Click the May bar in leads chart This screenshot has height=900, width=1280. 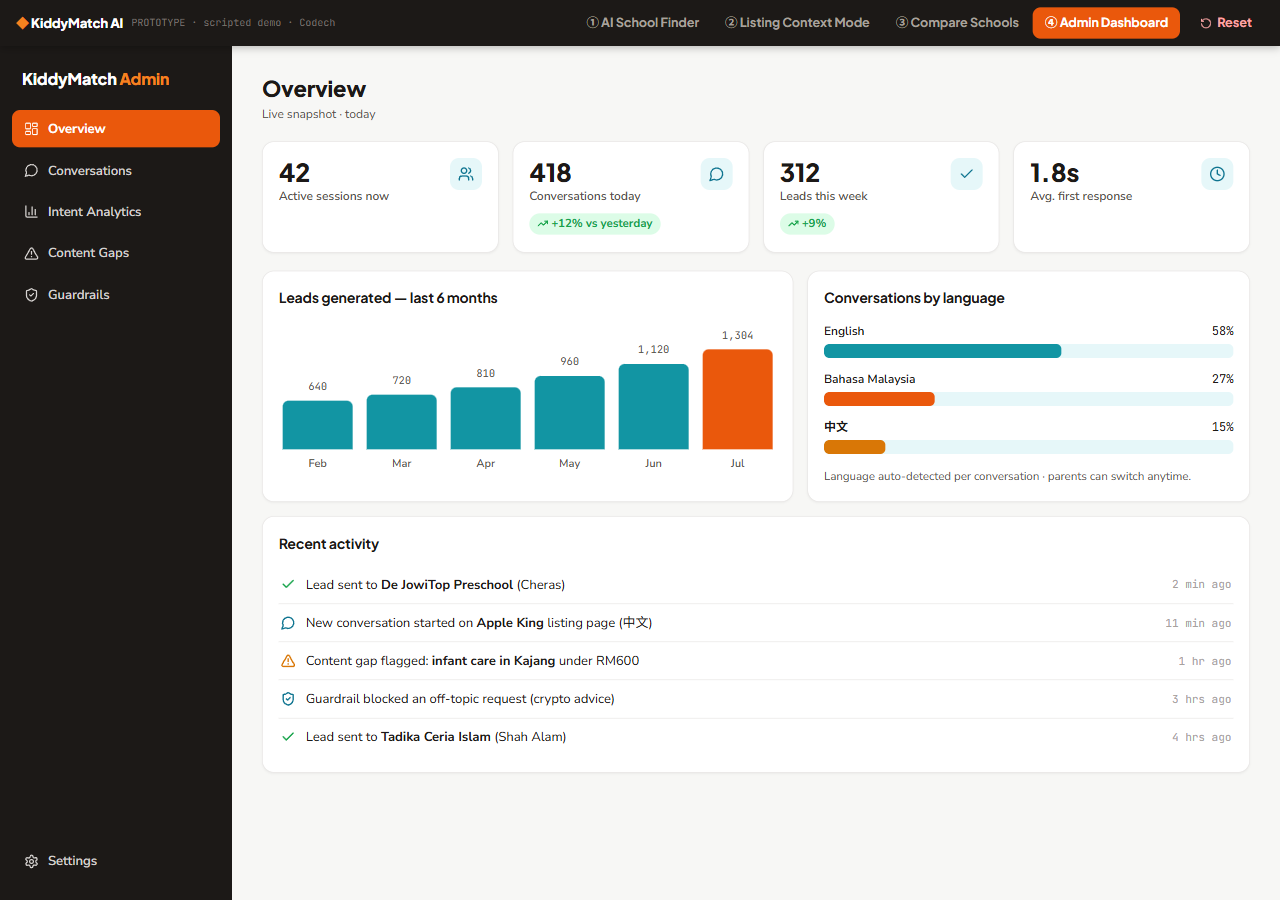coord(570,413)
